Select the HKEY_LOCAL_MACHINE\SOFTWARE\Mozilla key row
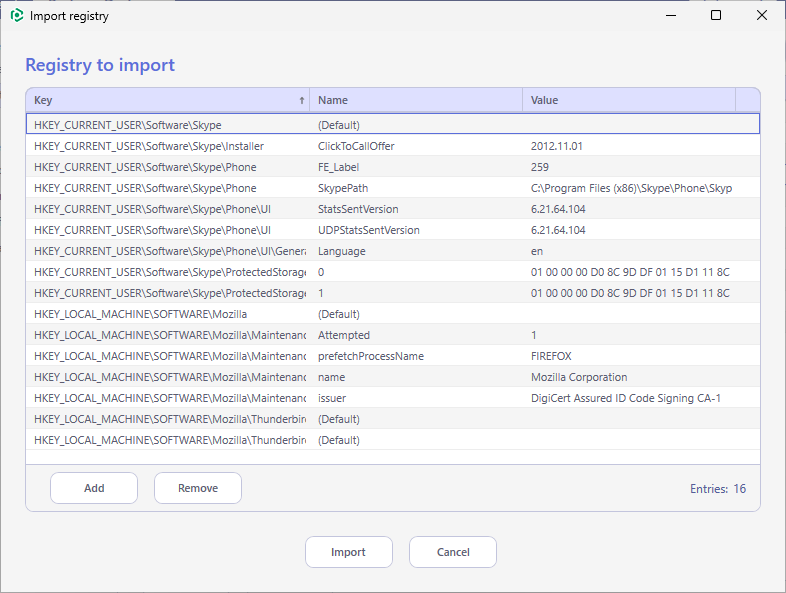This screenshot has height=593, width=786. point(393,314)
